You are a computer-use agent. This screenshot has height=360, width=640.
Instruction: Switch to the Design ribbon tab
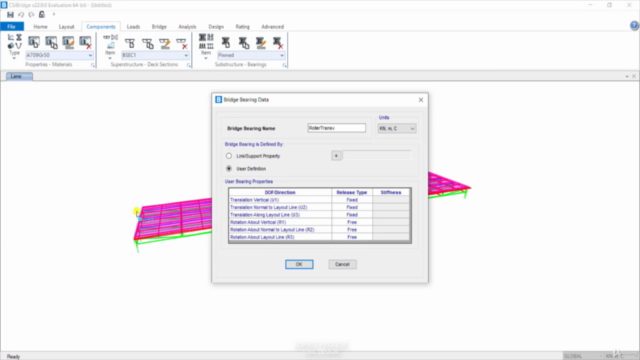click(216, 27)
